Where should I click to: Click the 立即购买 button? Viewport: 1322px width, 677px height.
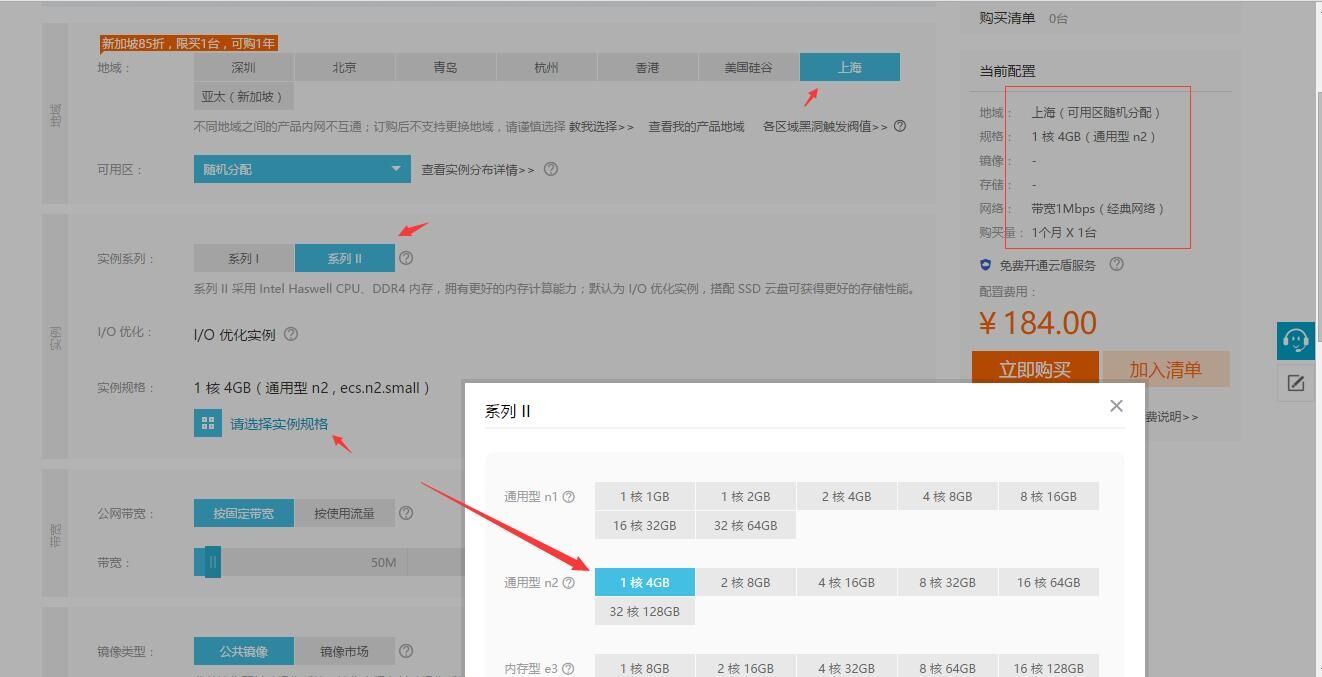pos(1034,369)
